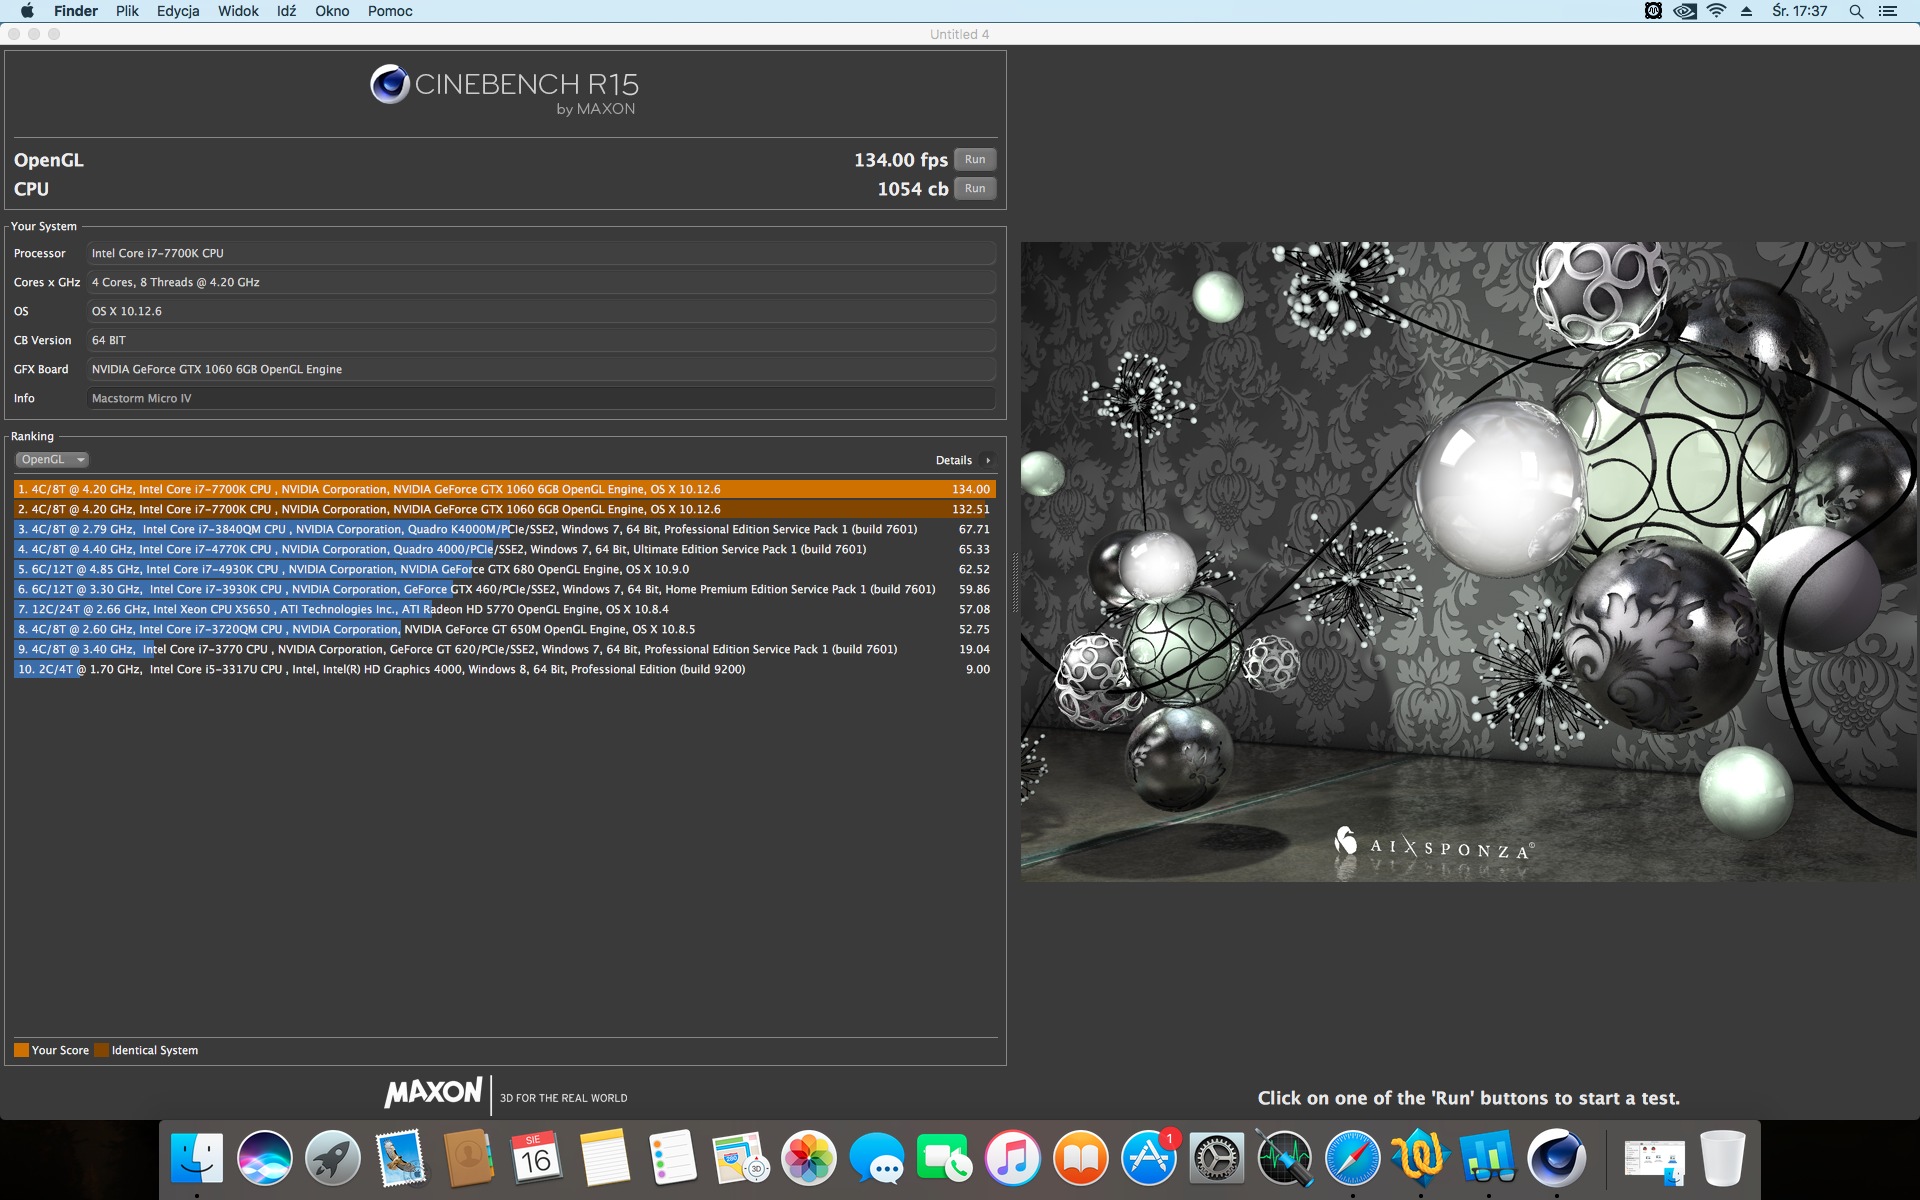Open the Widok menu
The image size is (1920, 1200).
pyautogui.click(x=238, y=11)
